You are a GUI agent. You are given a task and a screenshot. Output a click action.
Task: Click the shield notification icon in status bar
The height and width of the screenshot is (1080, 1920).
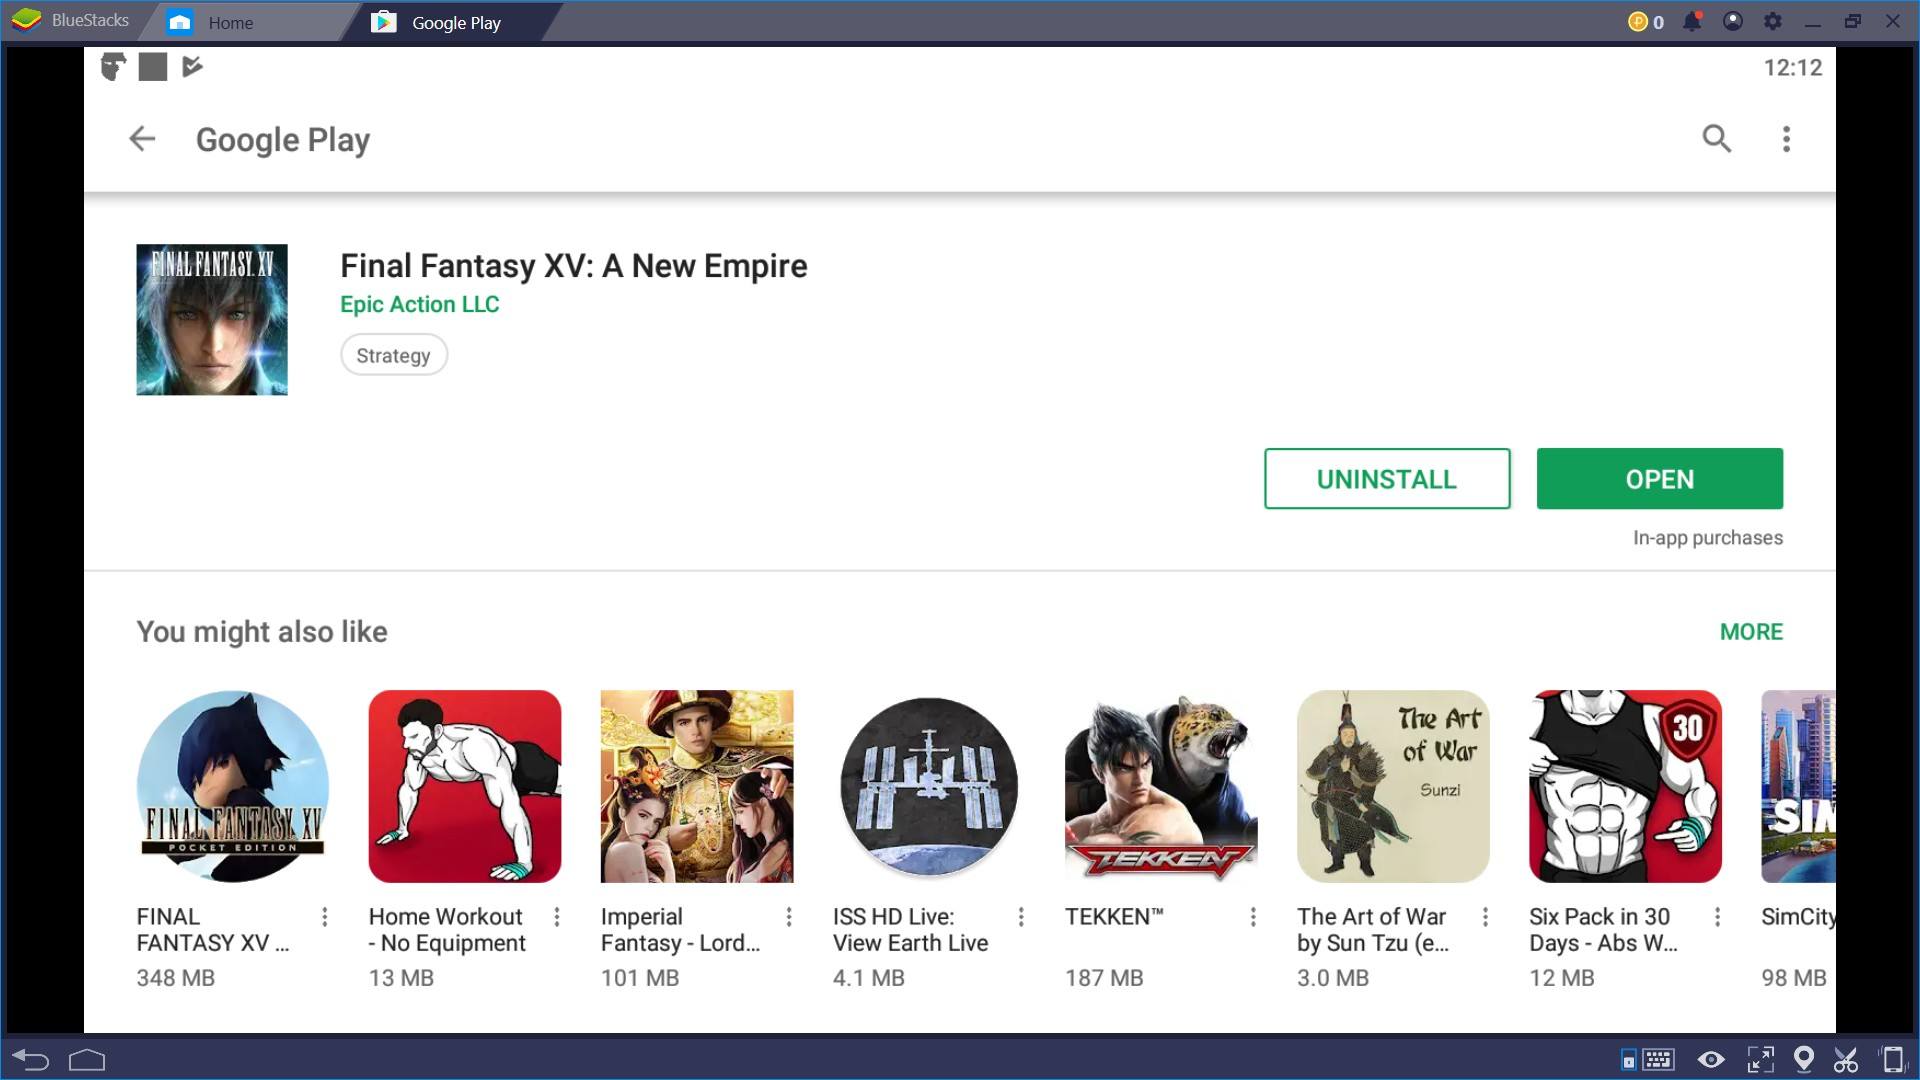click(x=113, y=67)
